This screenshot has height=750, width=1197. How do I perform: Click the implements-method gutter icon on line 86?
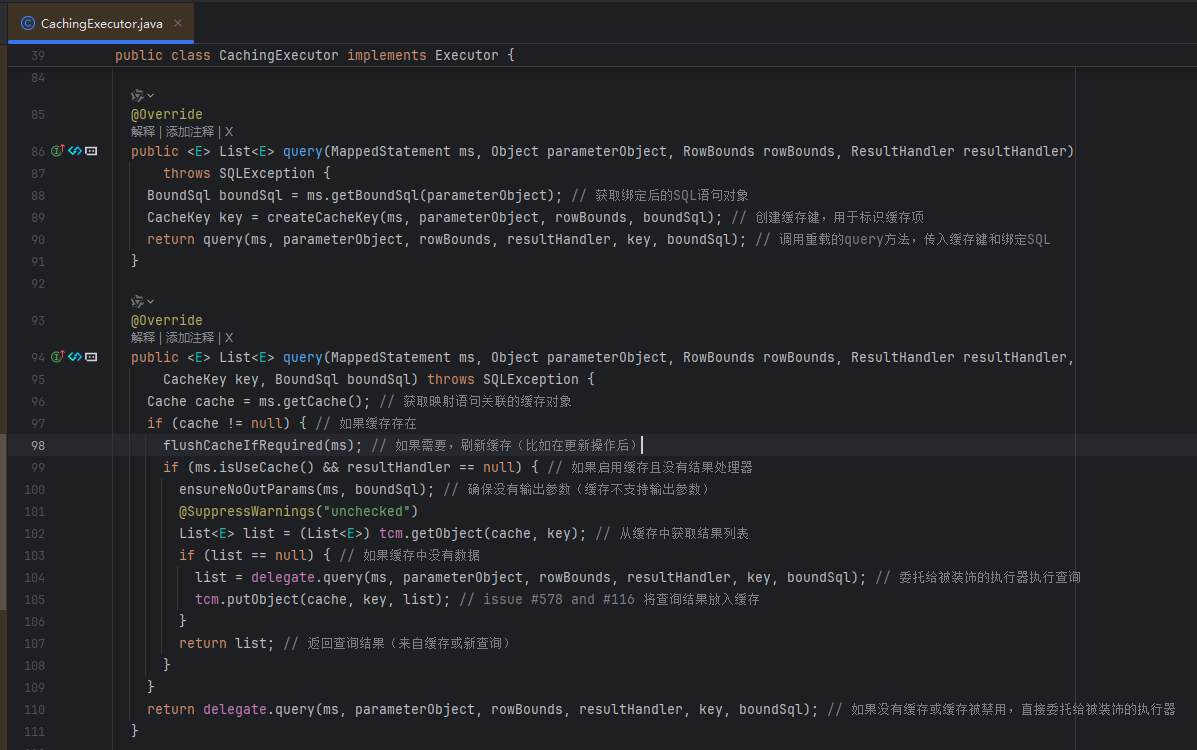58,151
